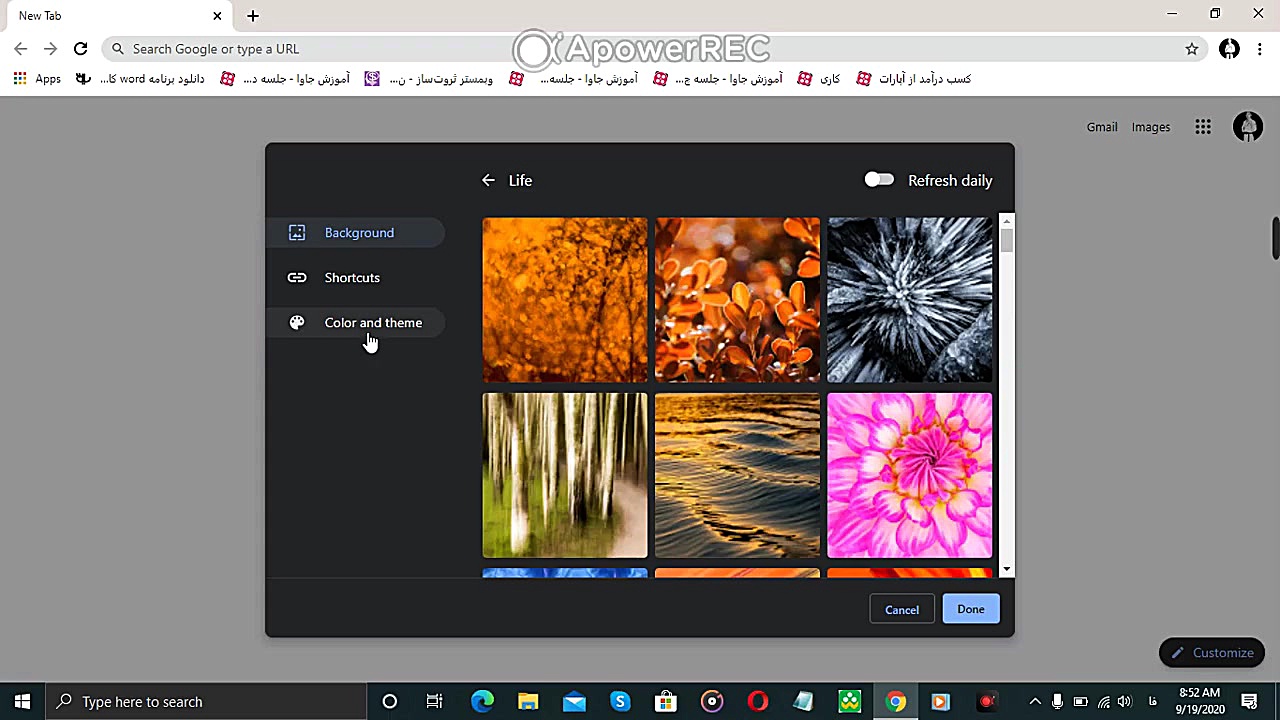Open the Chrome three-dot menu
This screenshot has height=720, width=1280.
tap(1259, 48)
